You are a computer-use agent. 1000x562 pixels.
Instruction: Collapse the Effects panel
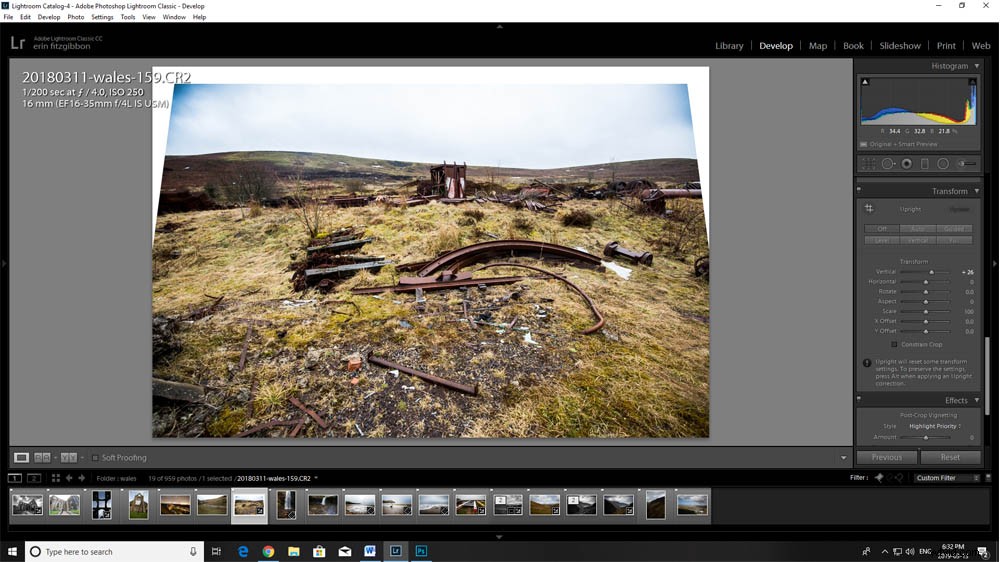[976, 400]
